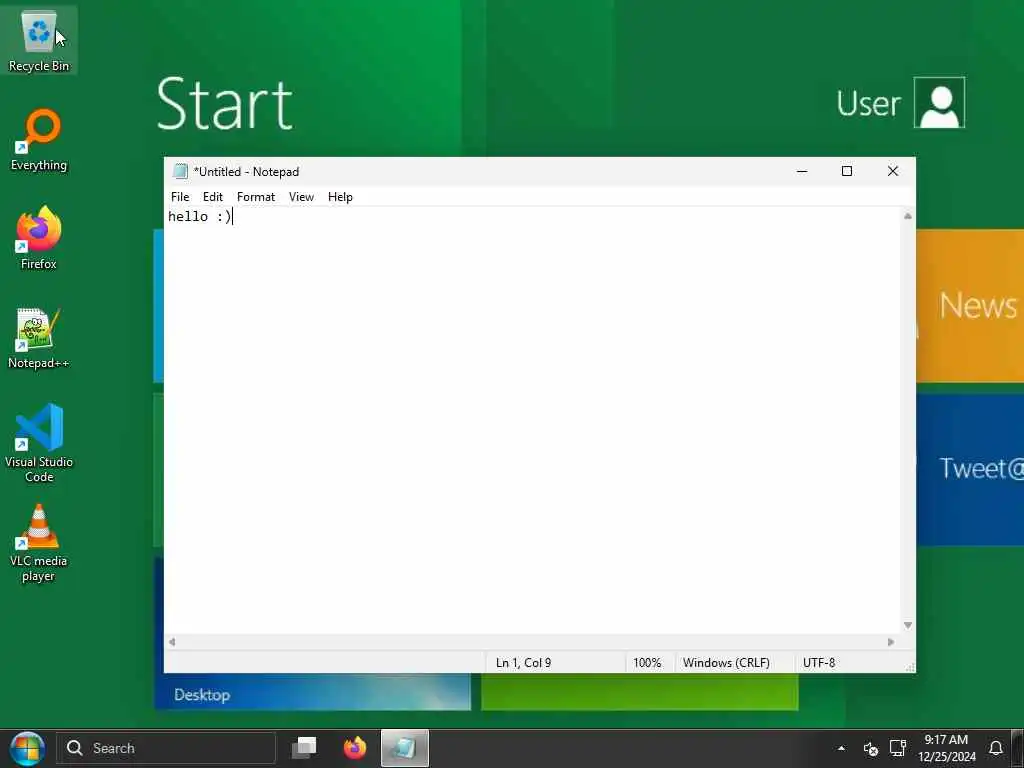Open the notifications bell icon
The width and height of the screenshot is (1024, 768).
click(x=996, y=748)
